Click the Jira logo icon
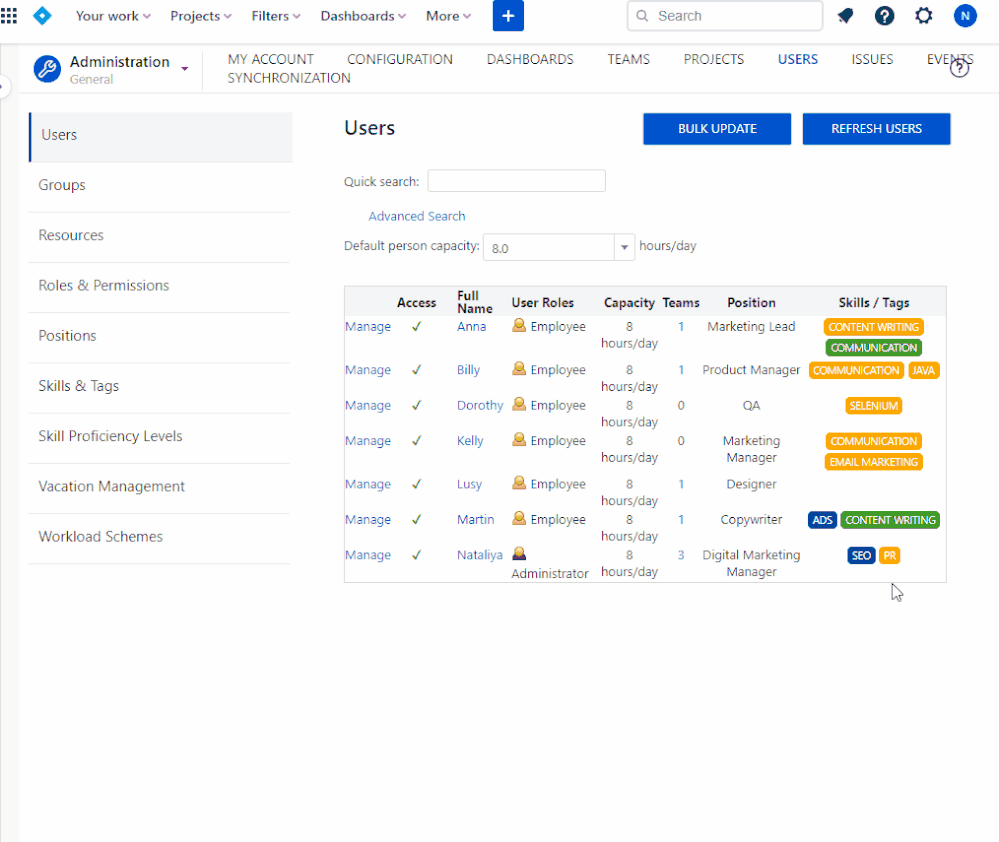Image resolution: width=999 pixels, height=842 pixels. (x=42, y=15)
